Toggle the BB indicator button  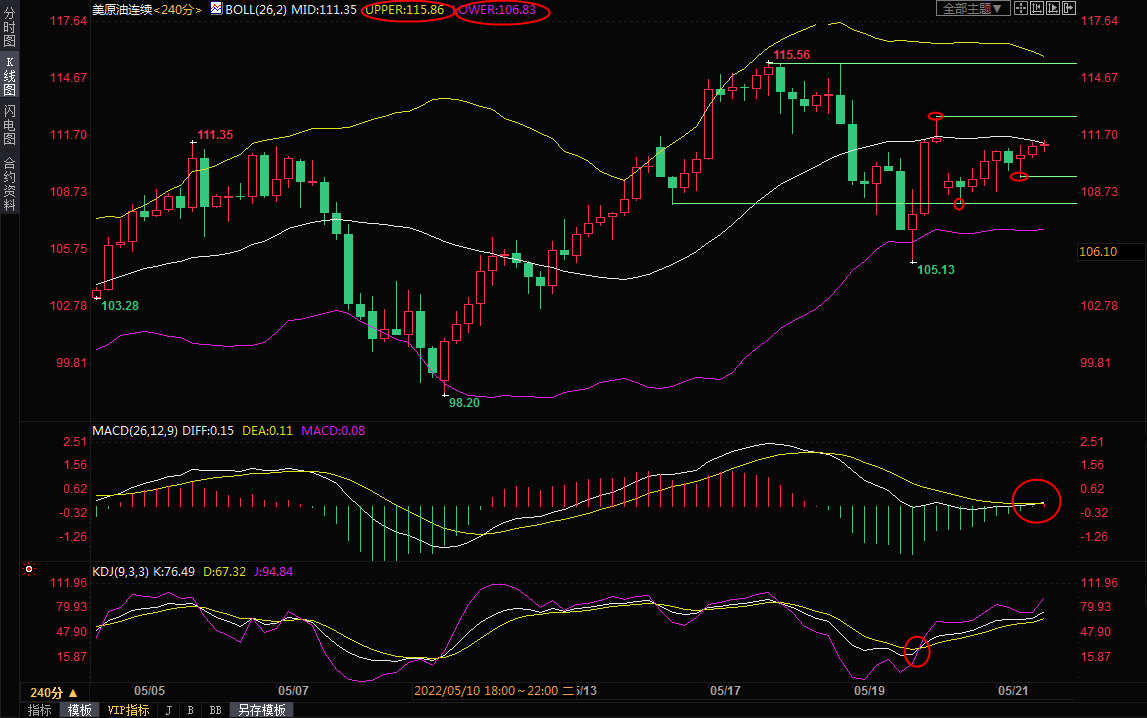[215, 710]
